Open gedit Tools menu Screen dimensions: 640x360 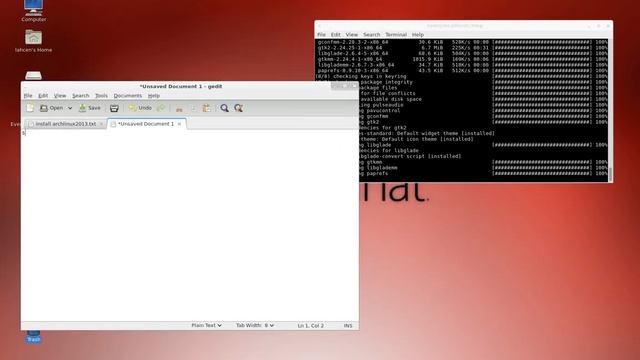click(x=101, y=96)
